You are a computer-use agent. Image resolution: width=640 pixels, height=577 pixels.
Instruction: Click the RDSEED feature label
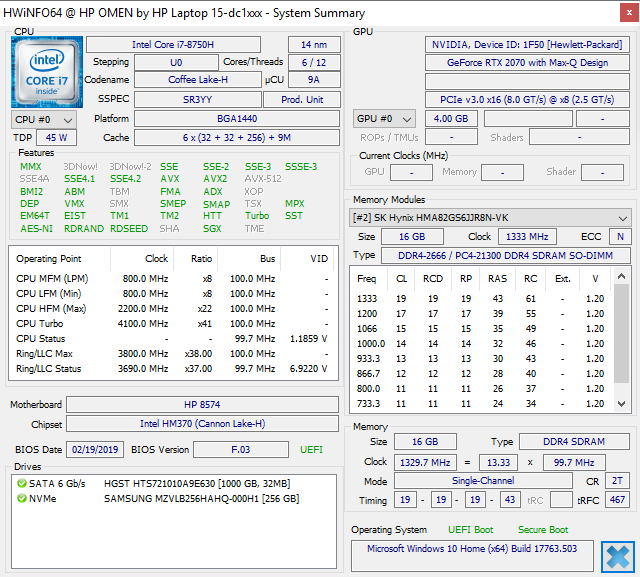click(x=129, y=229)
